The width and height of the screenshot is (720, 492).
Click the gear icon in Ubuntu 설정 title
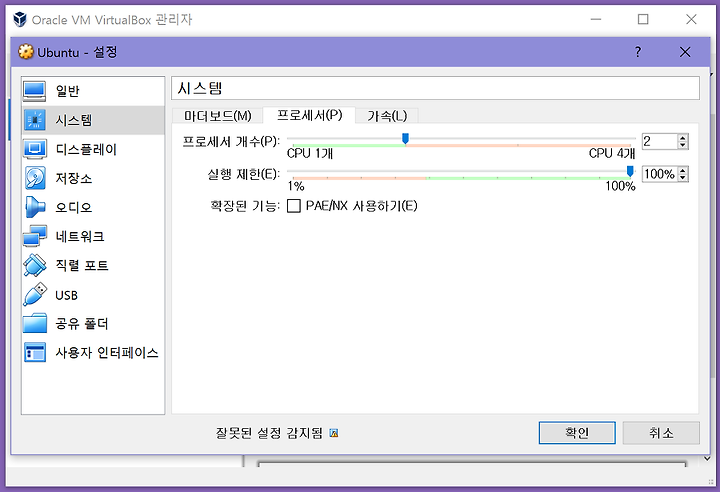(26, 51)
